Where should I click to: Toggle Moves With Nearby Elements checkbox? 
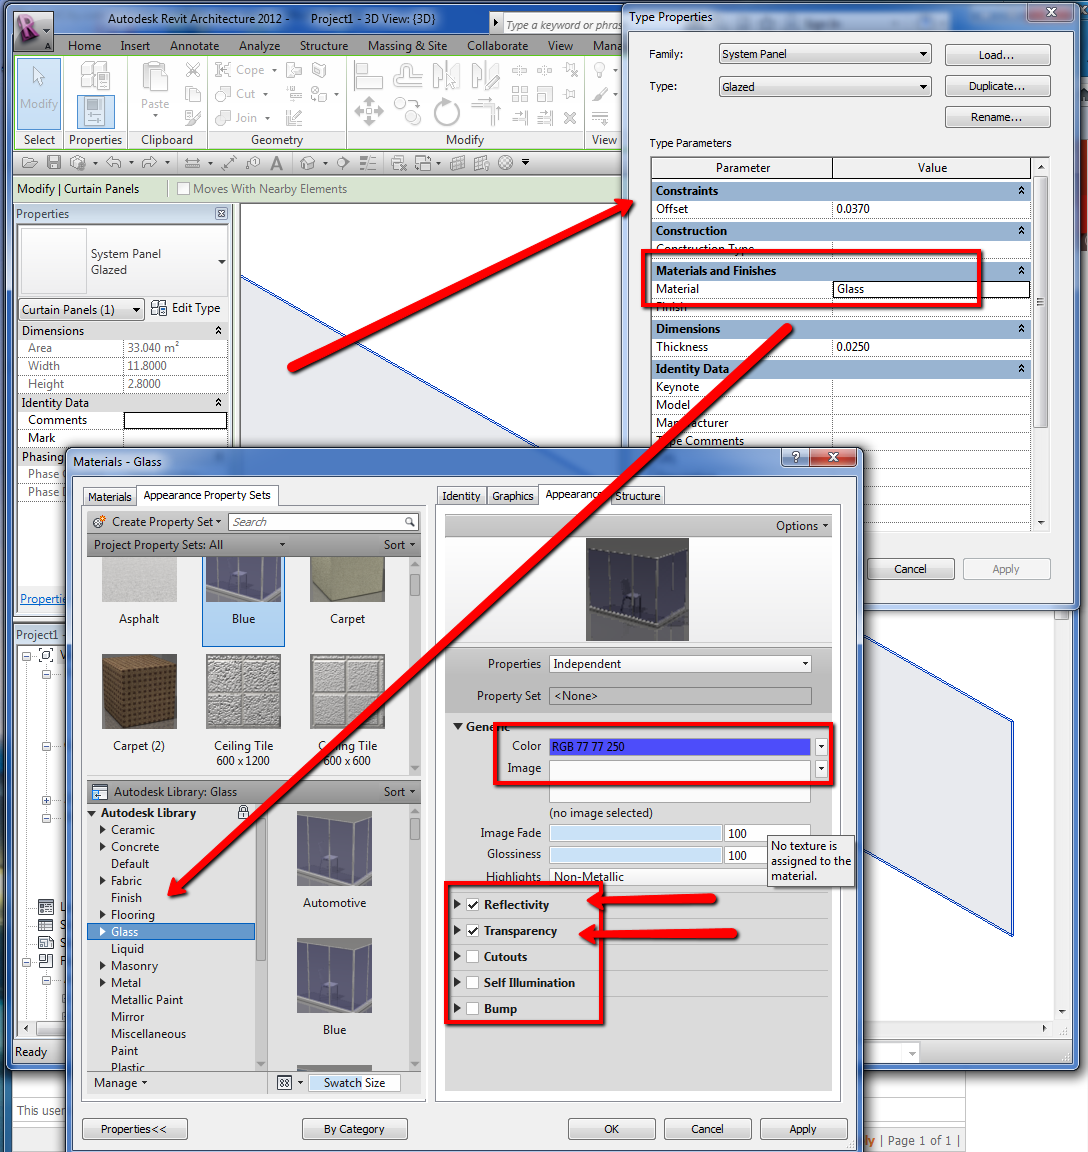click(184, 189)
